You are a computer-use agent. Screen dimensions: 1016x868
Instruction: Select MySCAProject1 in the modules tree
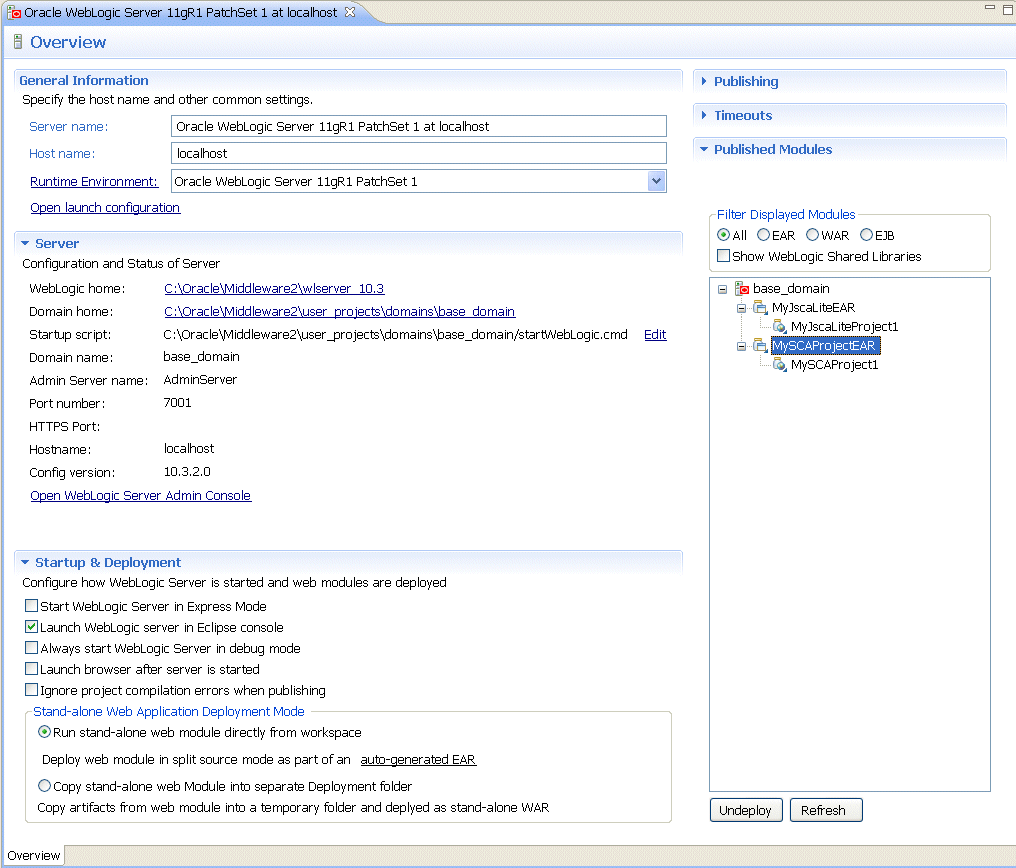[835, 365]
